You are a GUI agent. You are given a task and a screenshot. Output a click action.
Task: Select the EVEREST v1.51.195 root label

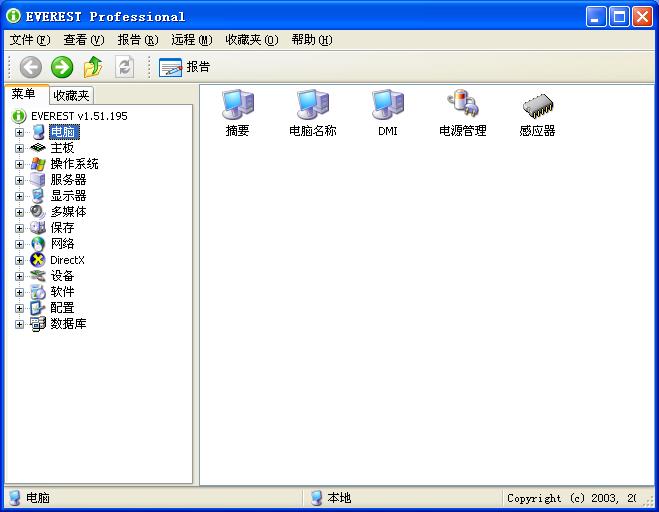coord(79,116)
